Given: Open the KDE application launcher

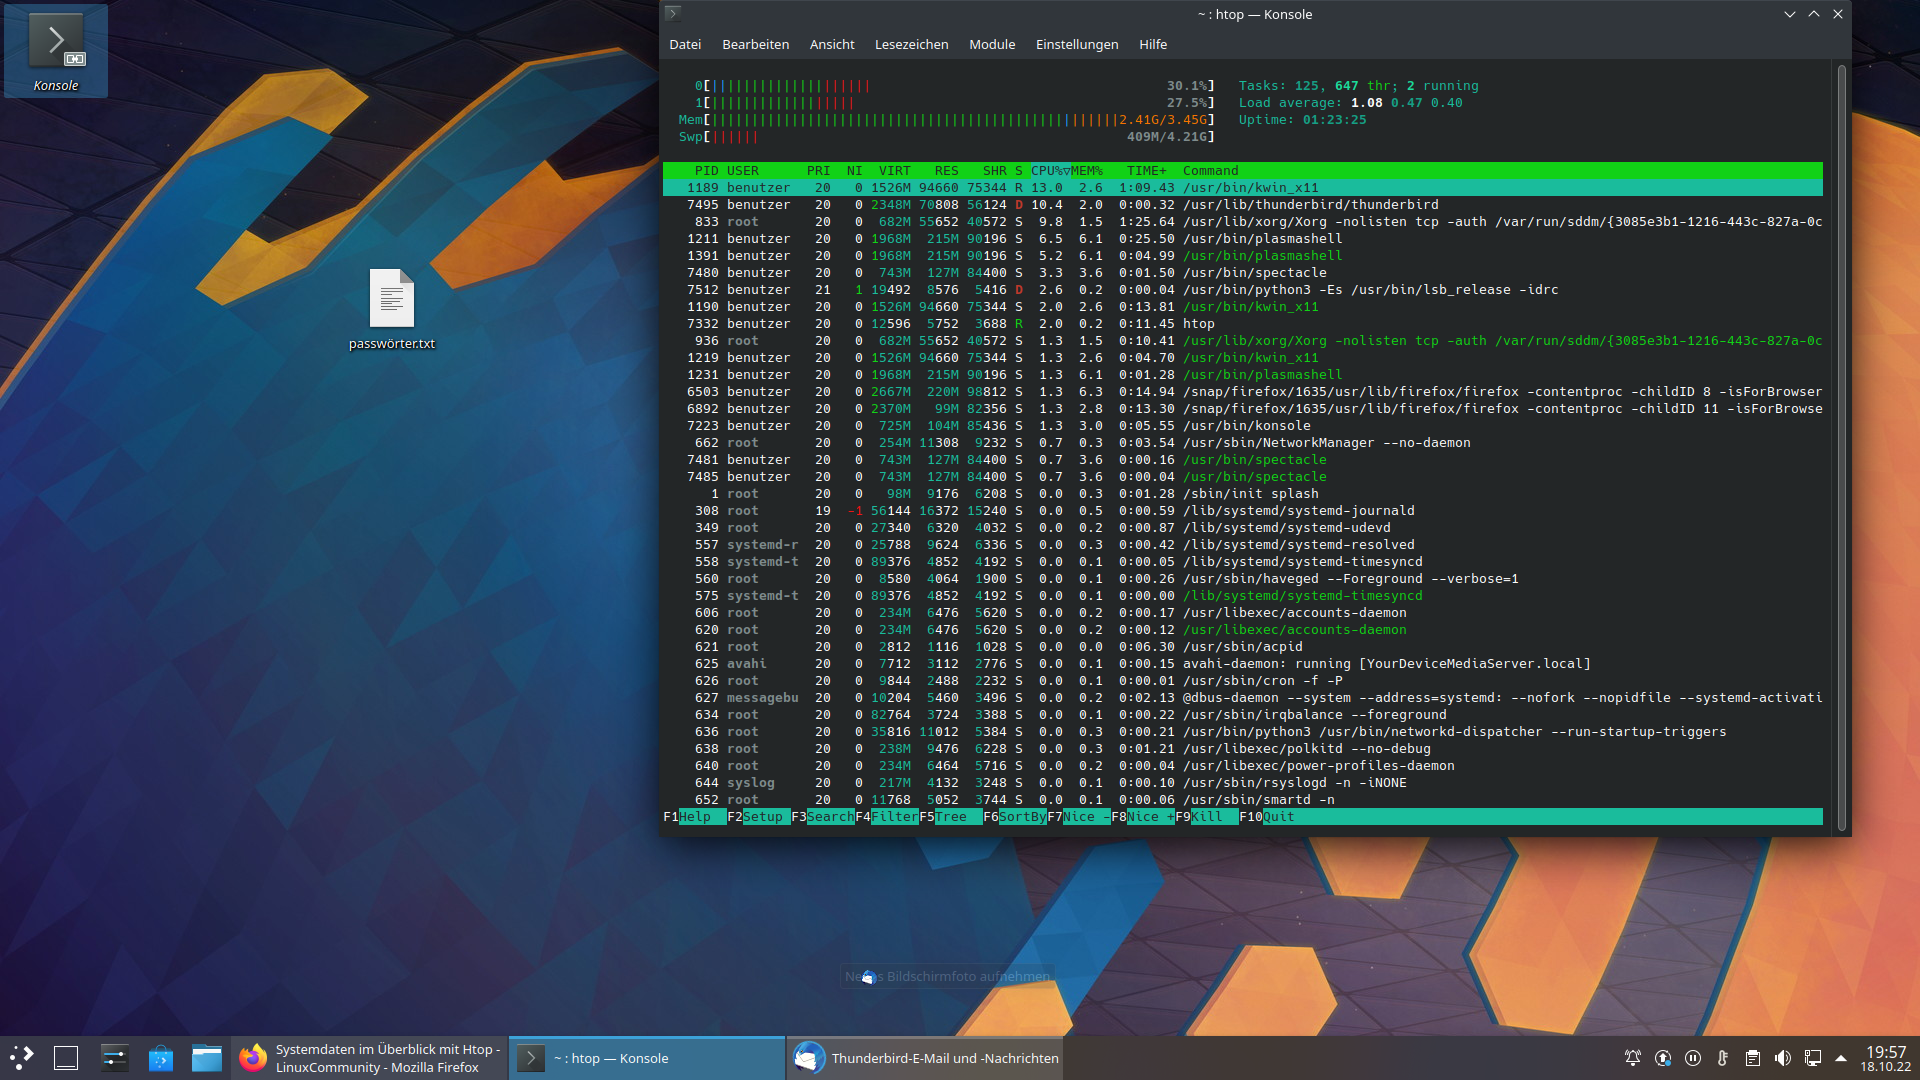Looking at the screenshot, I should point(22,1058).
